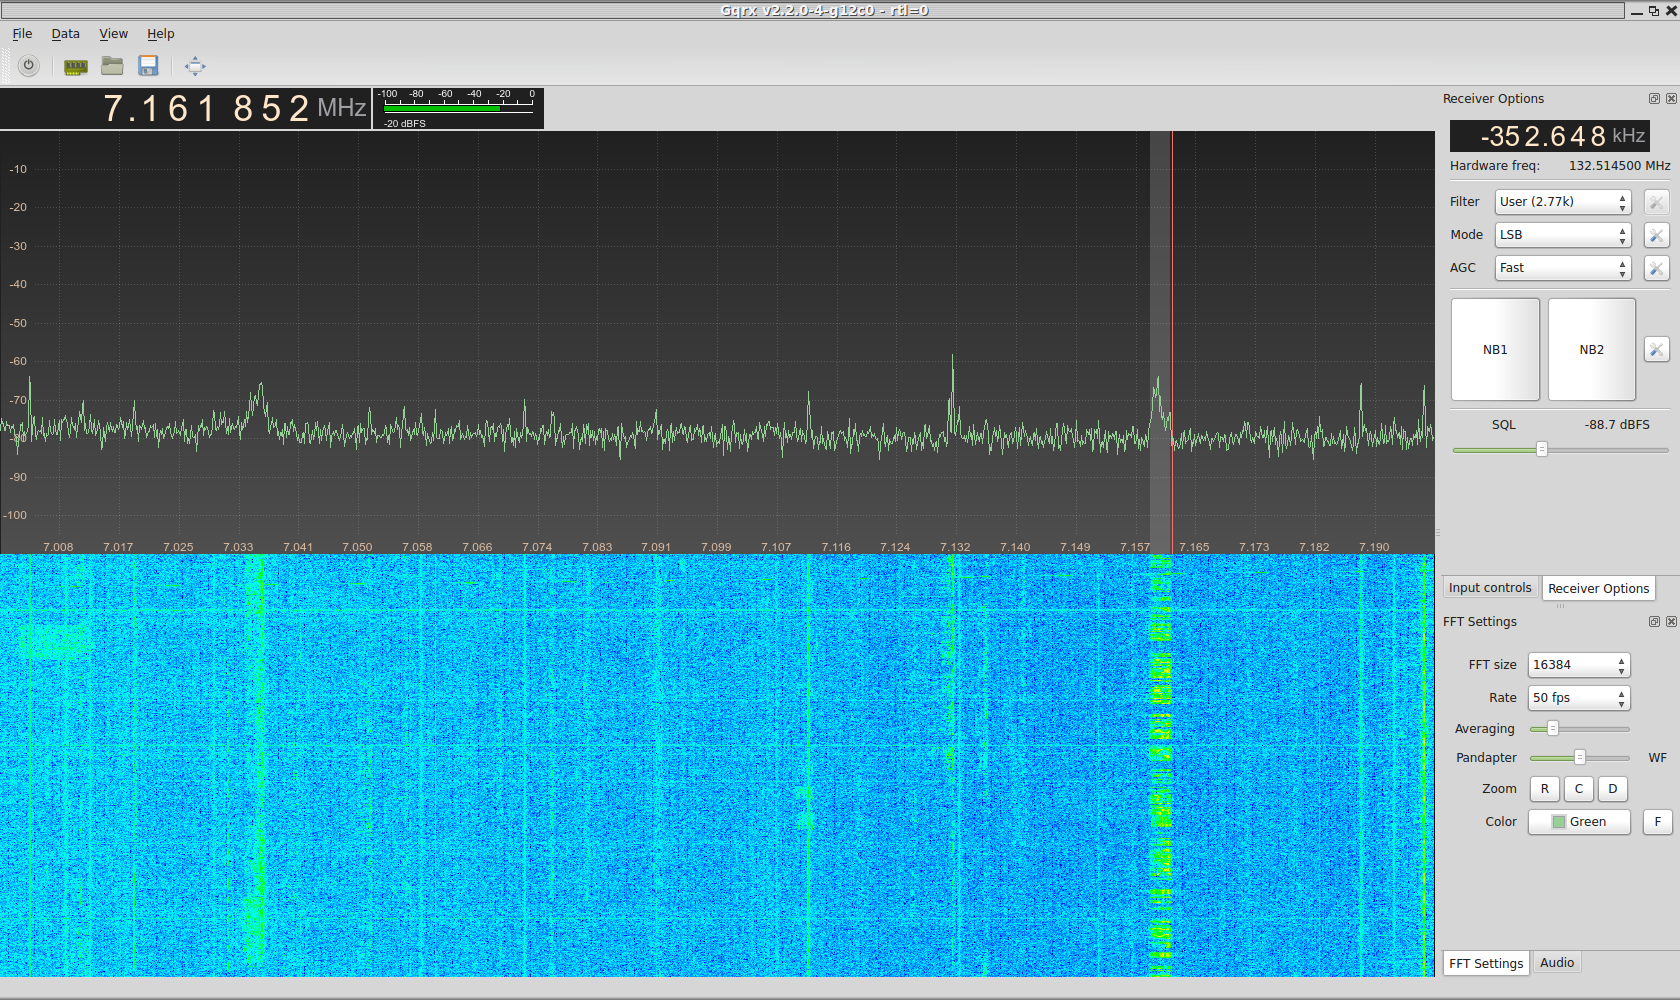Click the load settings folder icon
The width and height of the screenshot is (1680, 1000).
point(112,66)
